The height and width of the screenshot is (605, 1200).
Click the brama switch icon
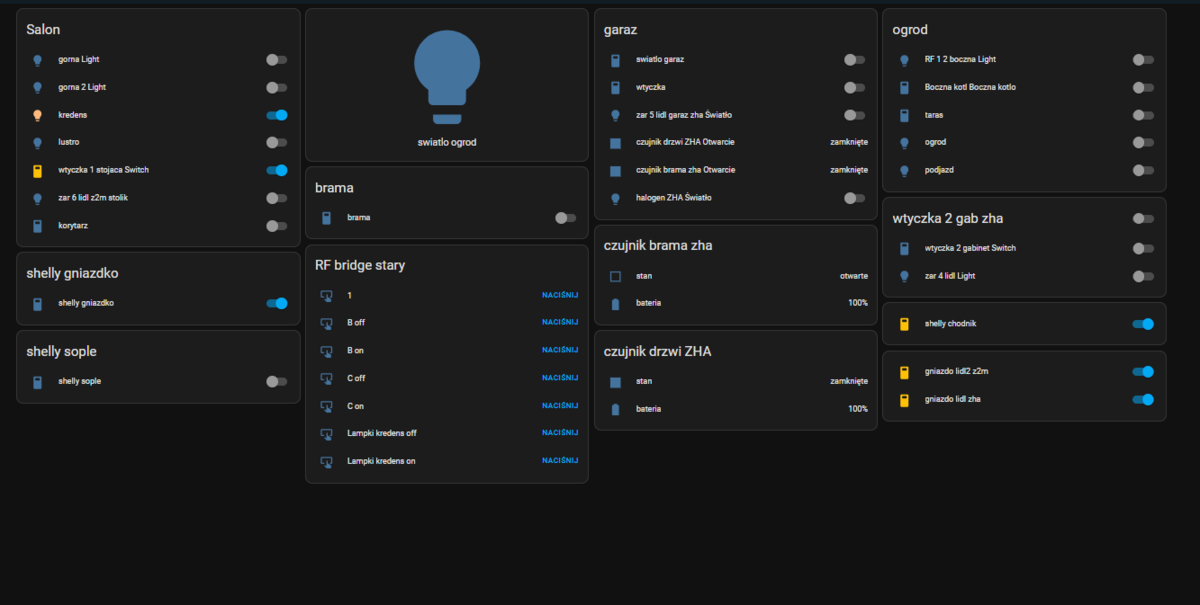pyautogui.click(x=326, y=217)
